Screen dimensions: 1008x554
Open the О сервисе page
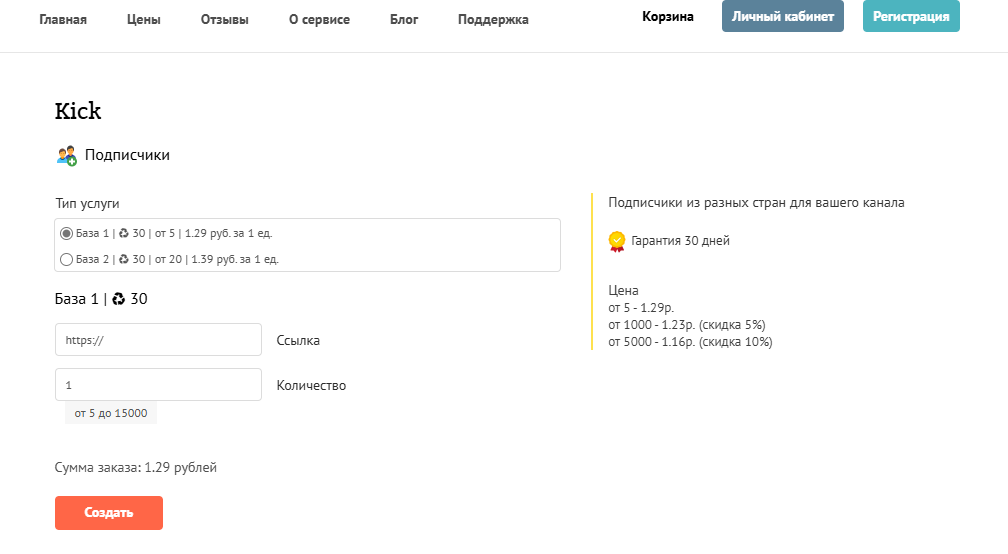point(320,19)
